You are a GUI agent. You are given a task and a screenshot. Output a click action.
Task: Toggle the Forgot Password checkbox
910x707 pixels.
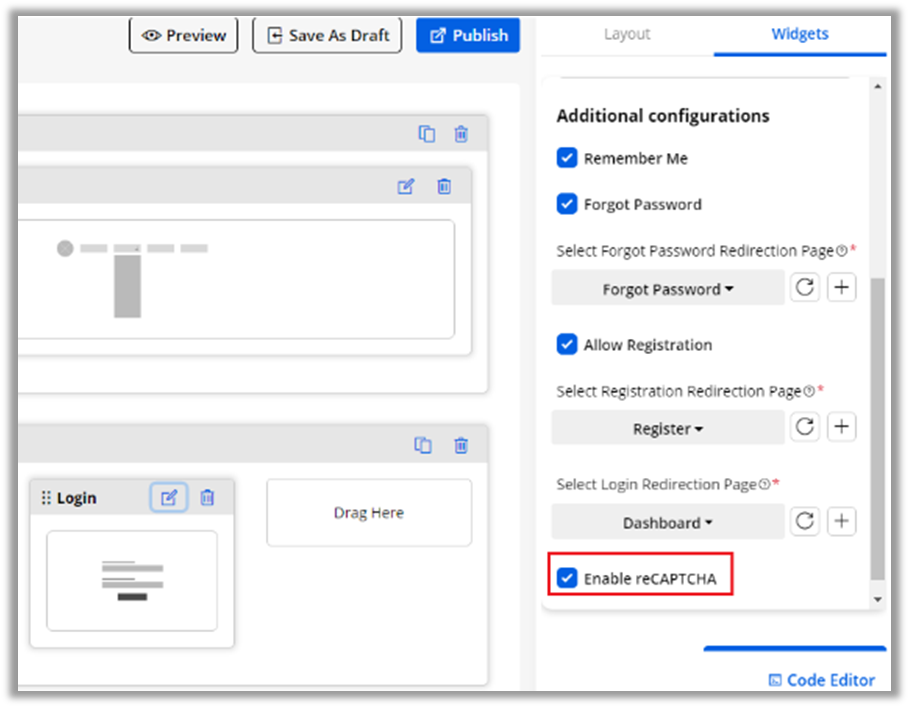[x=567, y=204]
